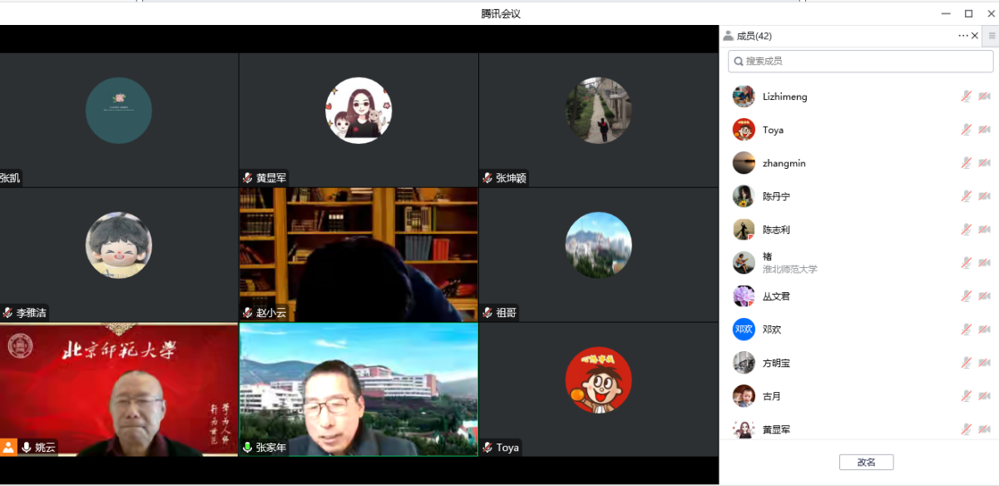This screenshot has width=999, height=486.
Task: Click the 搜索成员 search field
Action: point(860,61)
